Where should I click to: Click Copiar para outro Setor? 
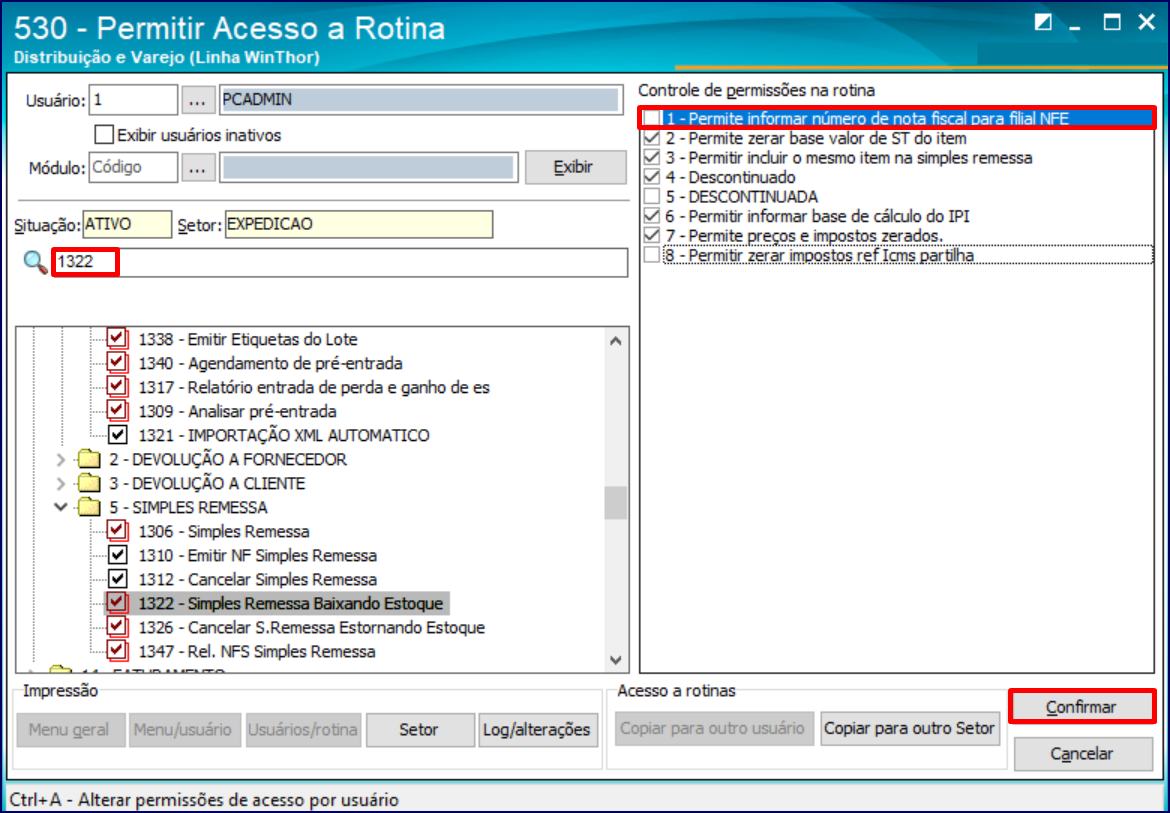coord(910,728)
